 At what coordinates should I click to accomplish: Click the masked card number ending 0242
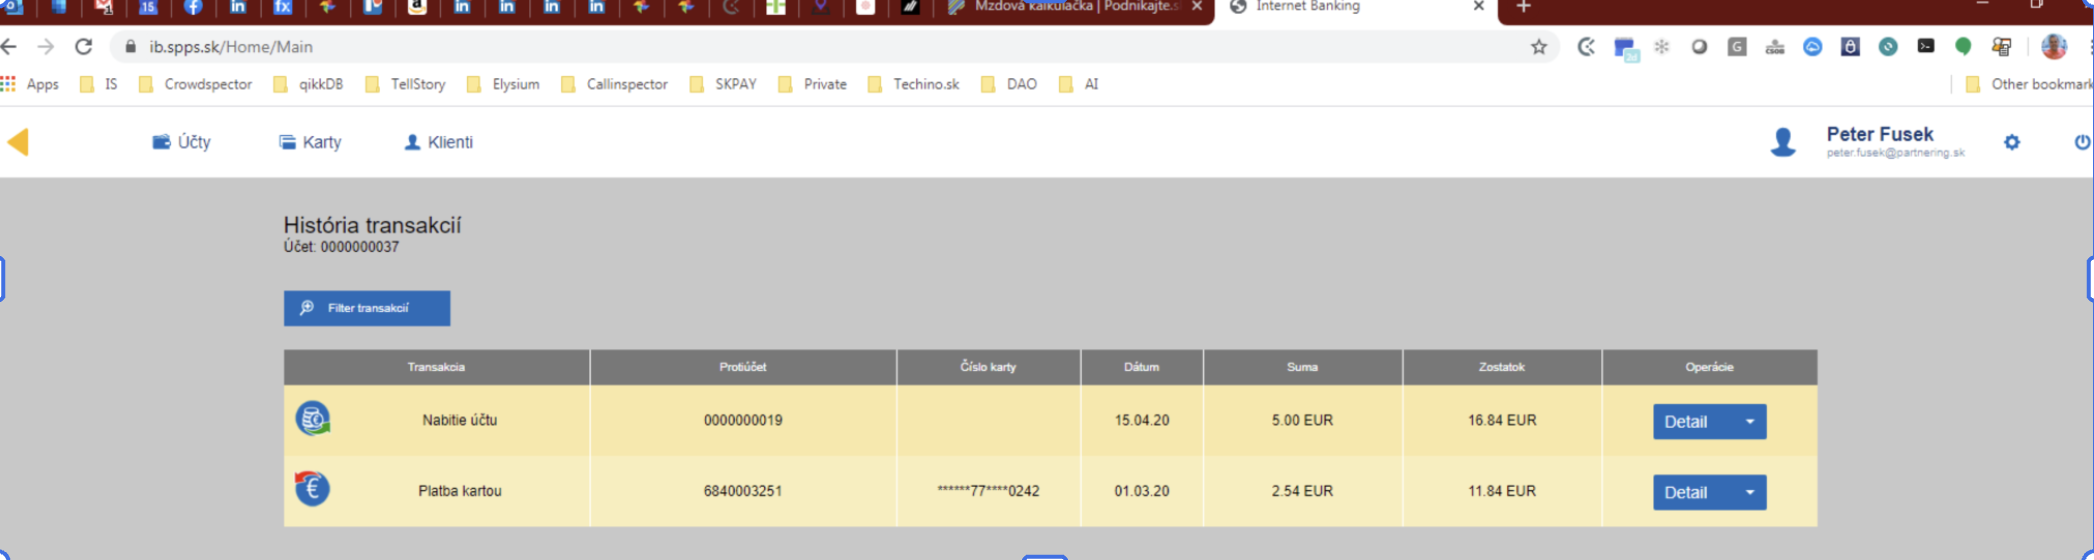tap(988, 491)
